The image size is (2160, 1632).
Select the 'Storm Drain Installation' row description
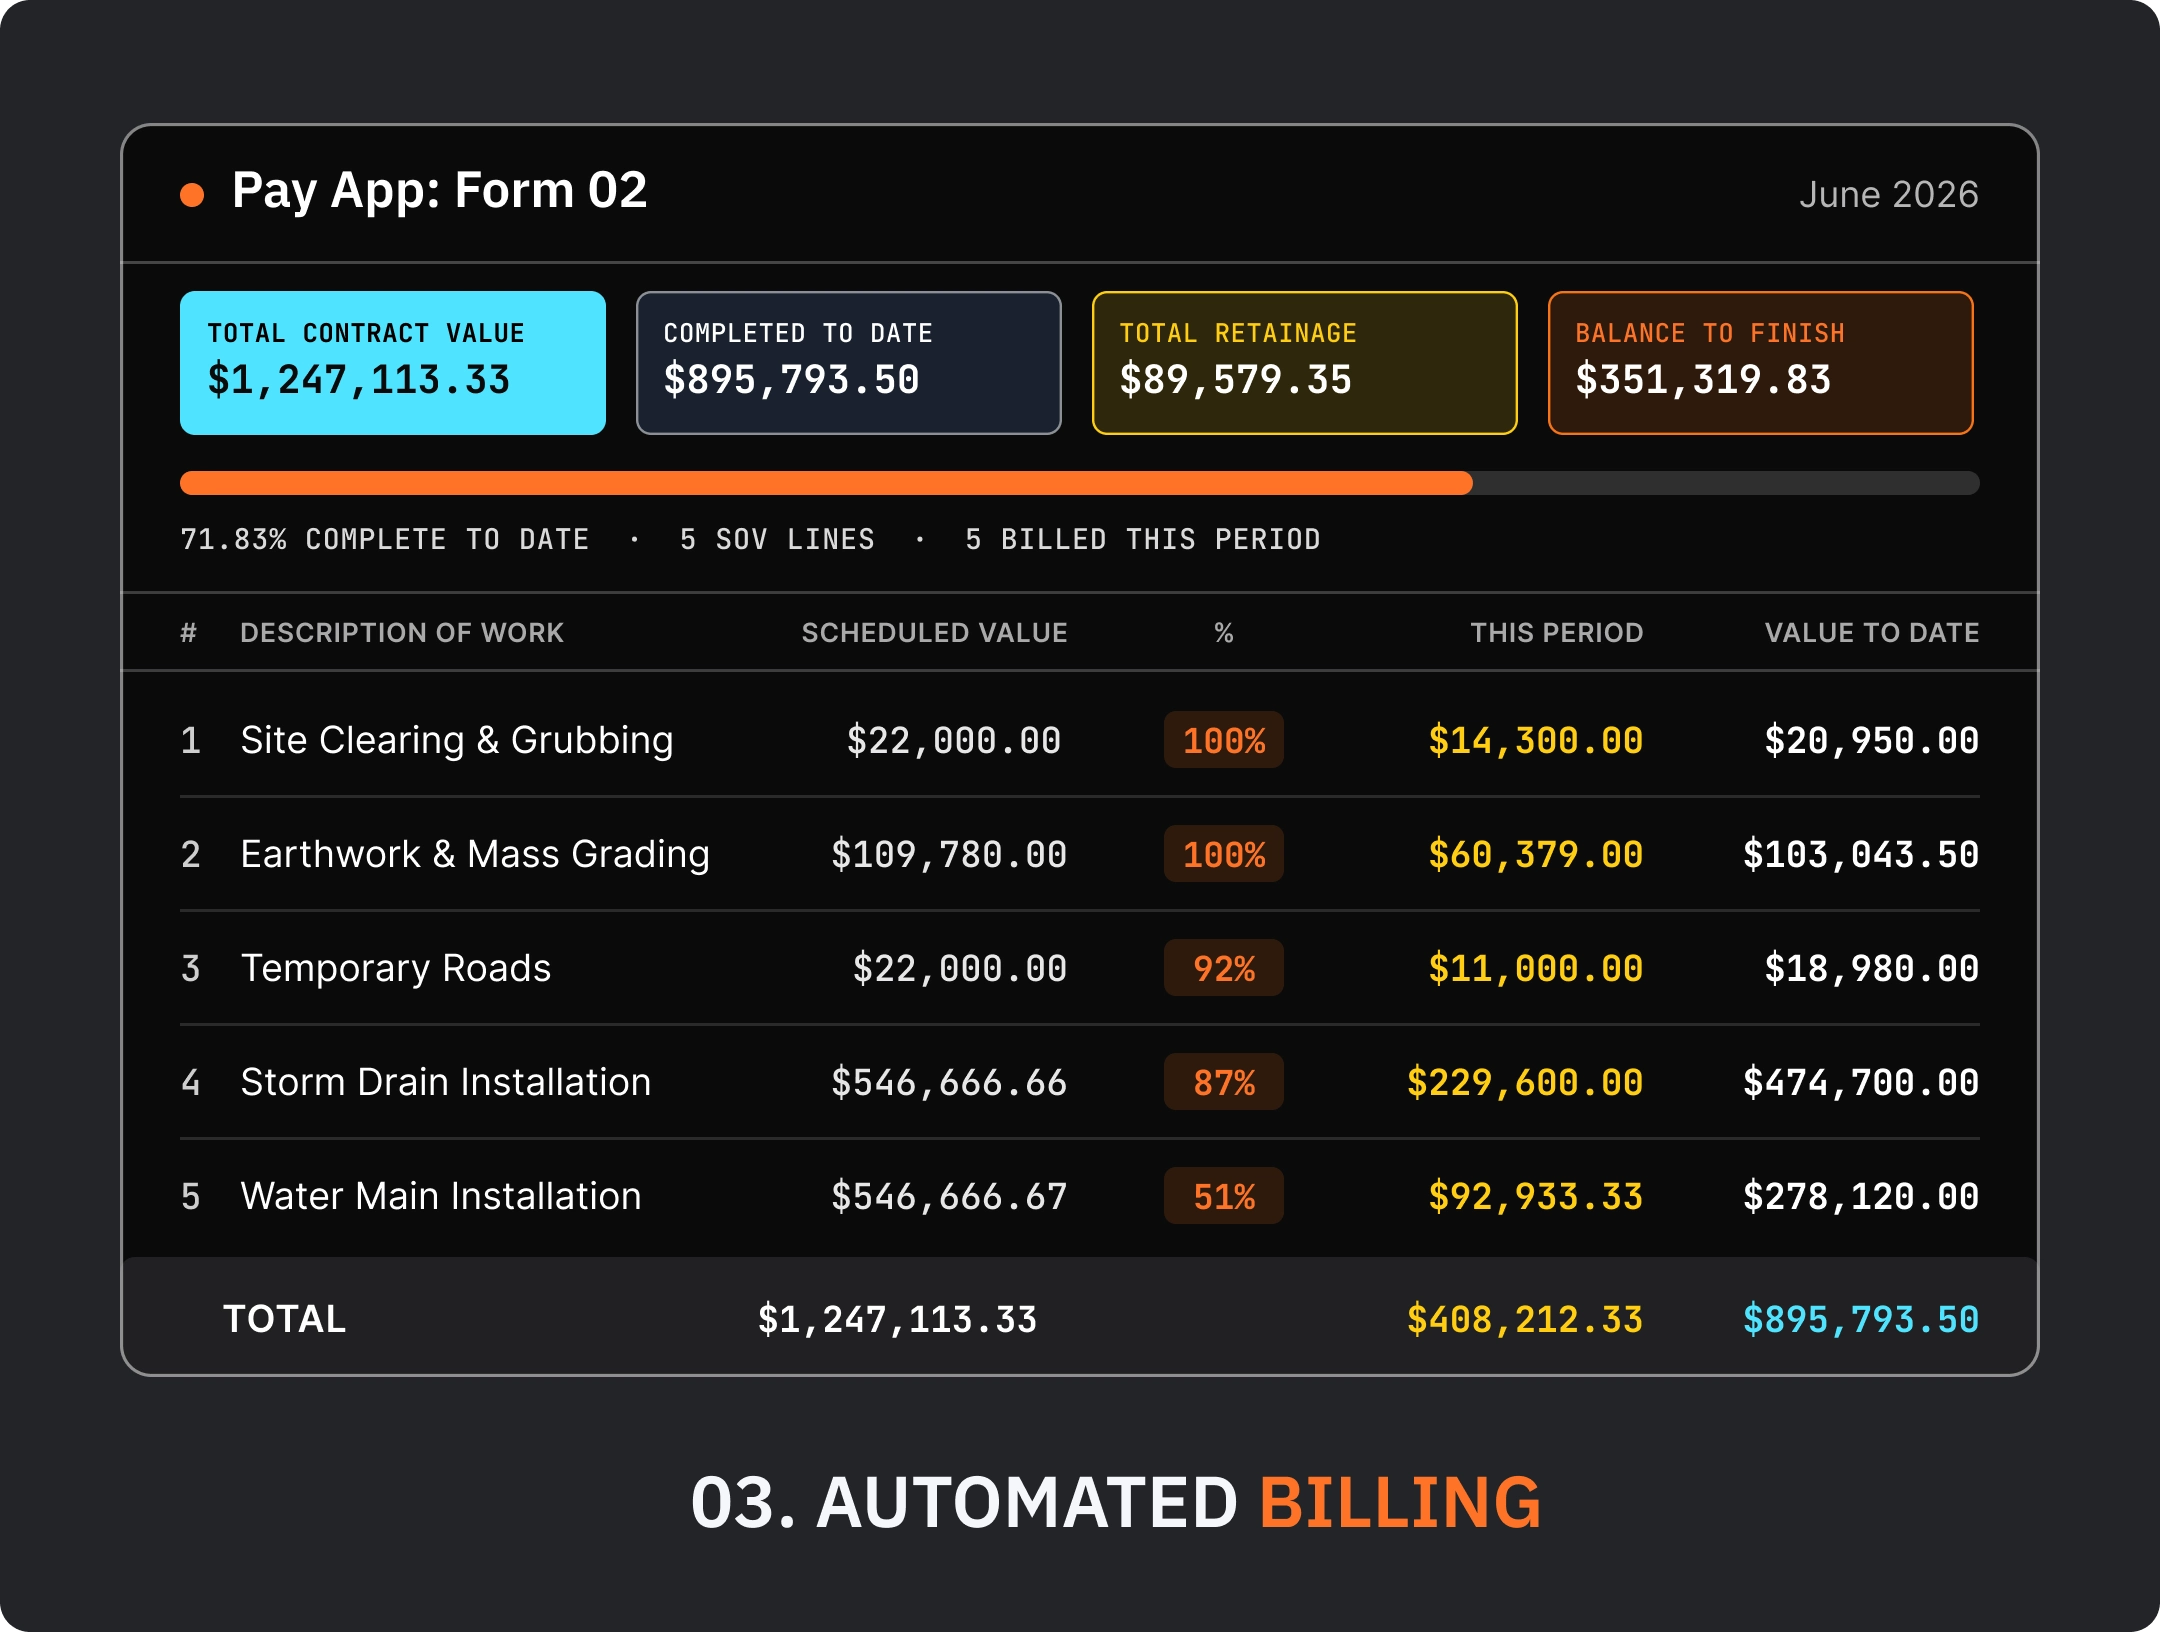pos(446,1082)
